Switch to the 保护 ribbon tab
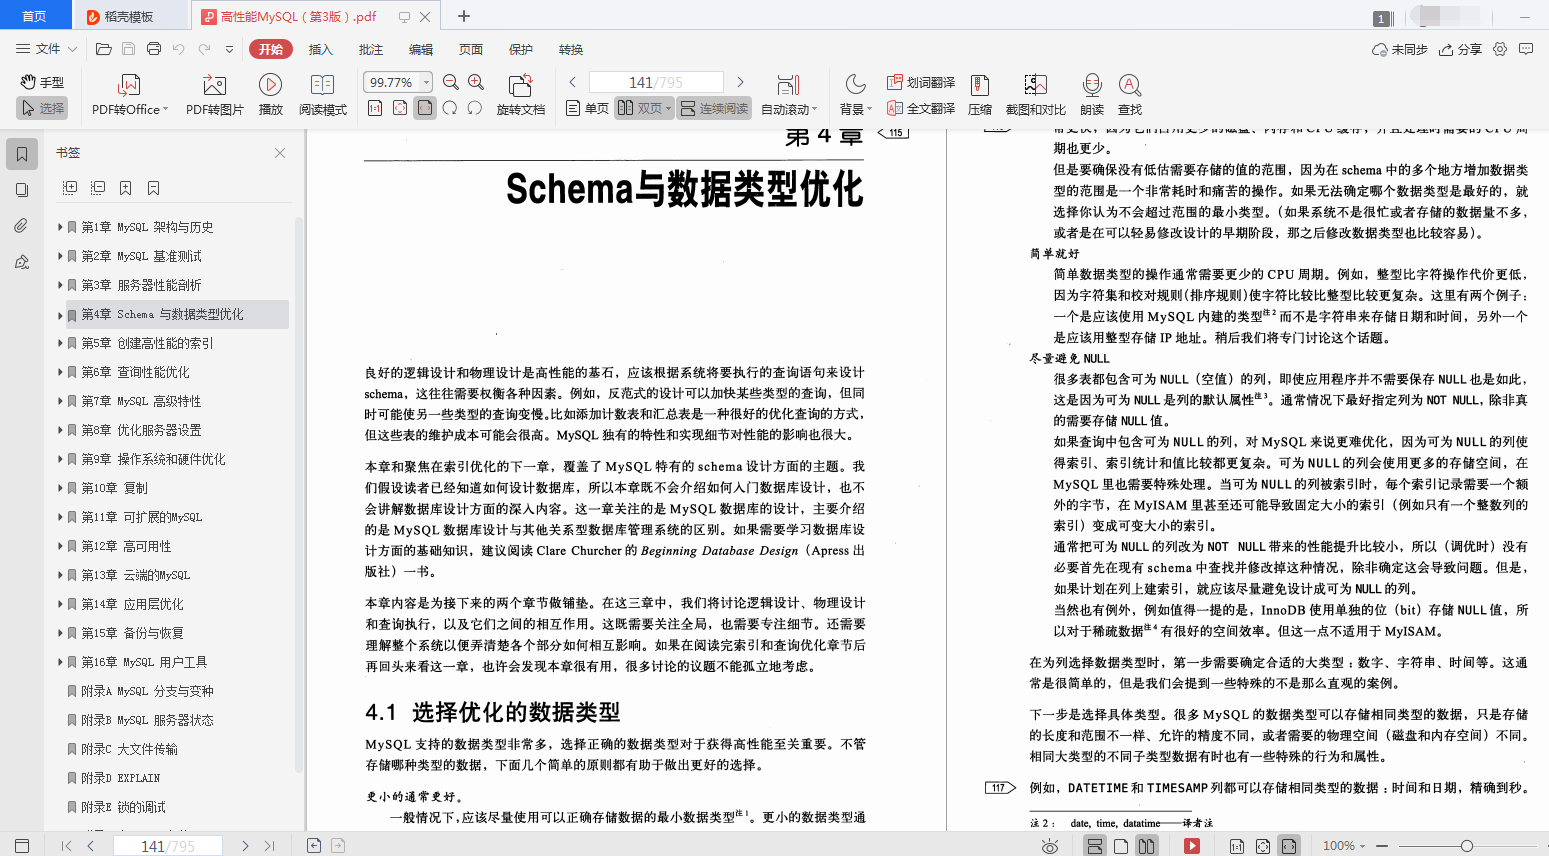This screenshot has height=856, width=1549. pyautogui.click(x=520, y=49)
